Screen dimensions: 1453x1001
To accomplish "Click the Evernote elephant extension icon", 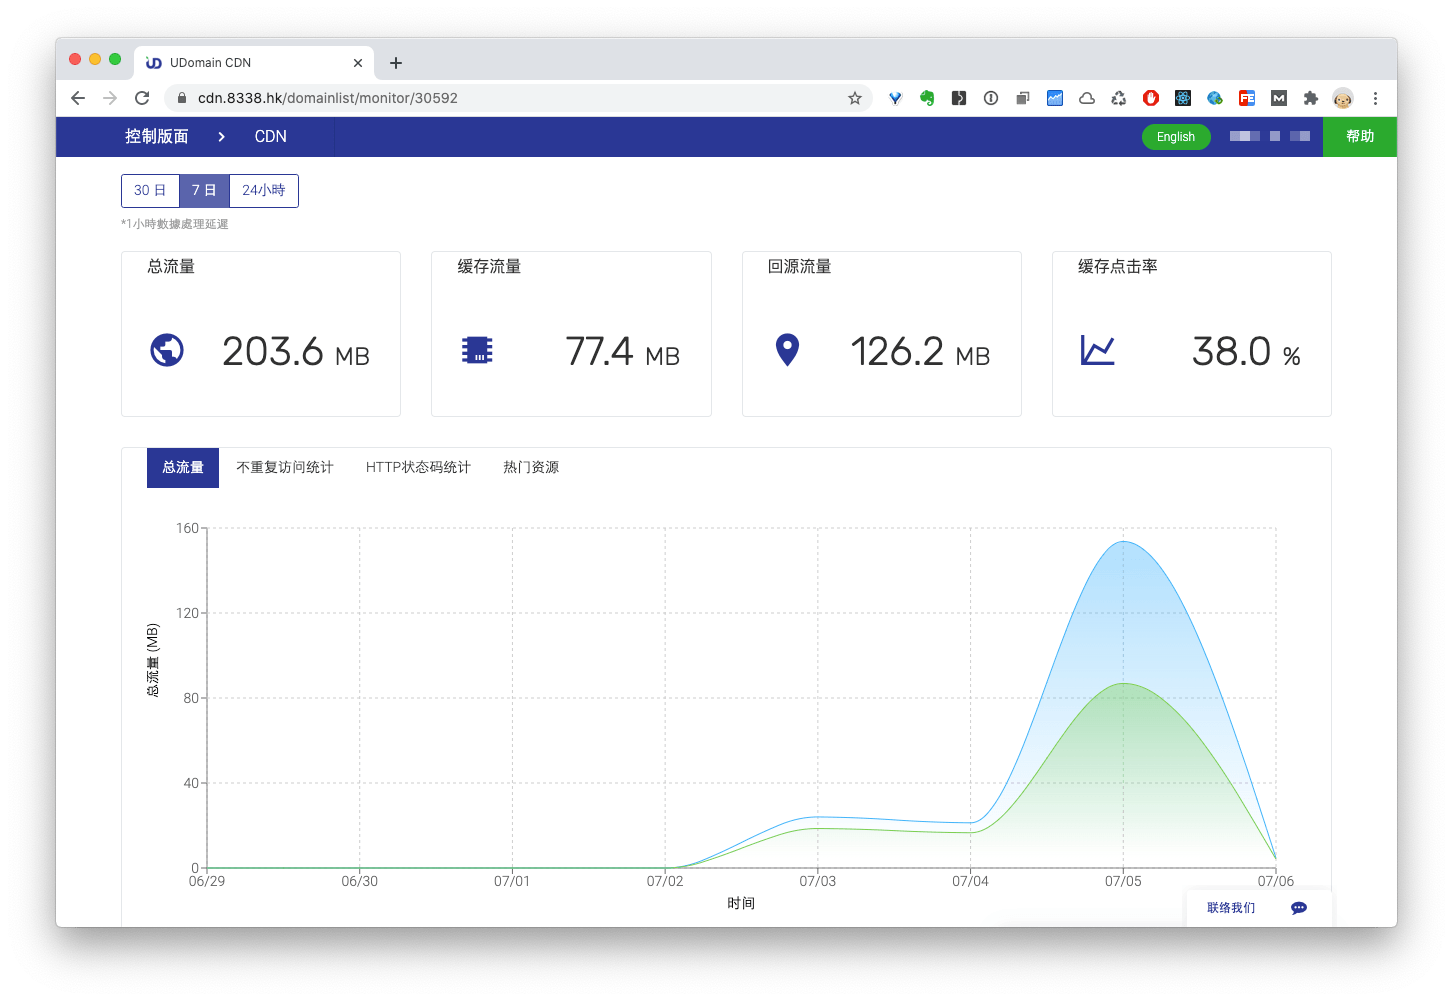I will (x=927, y=98).
